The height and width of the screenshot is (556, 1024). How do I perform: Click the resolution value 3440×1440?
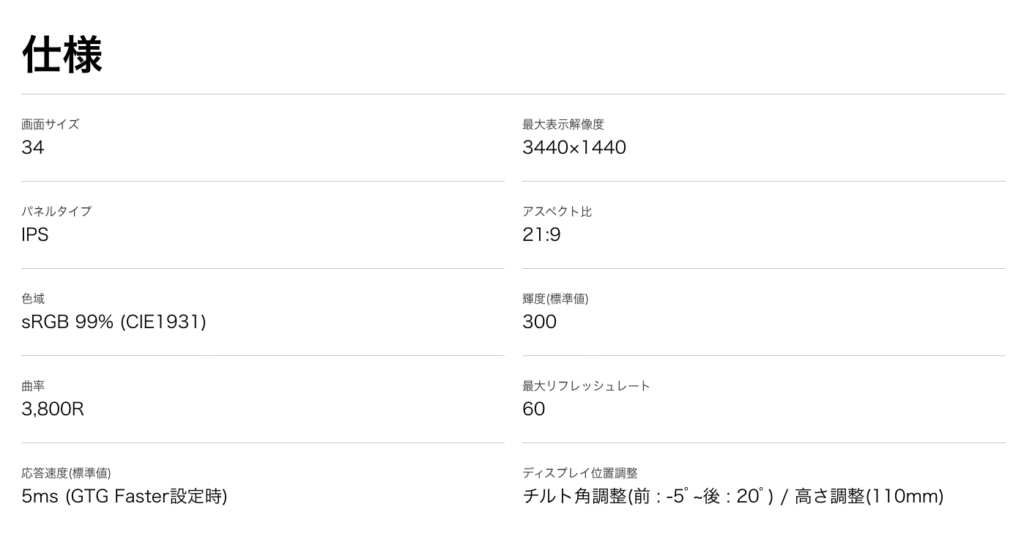(x=574, y=148)
